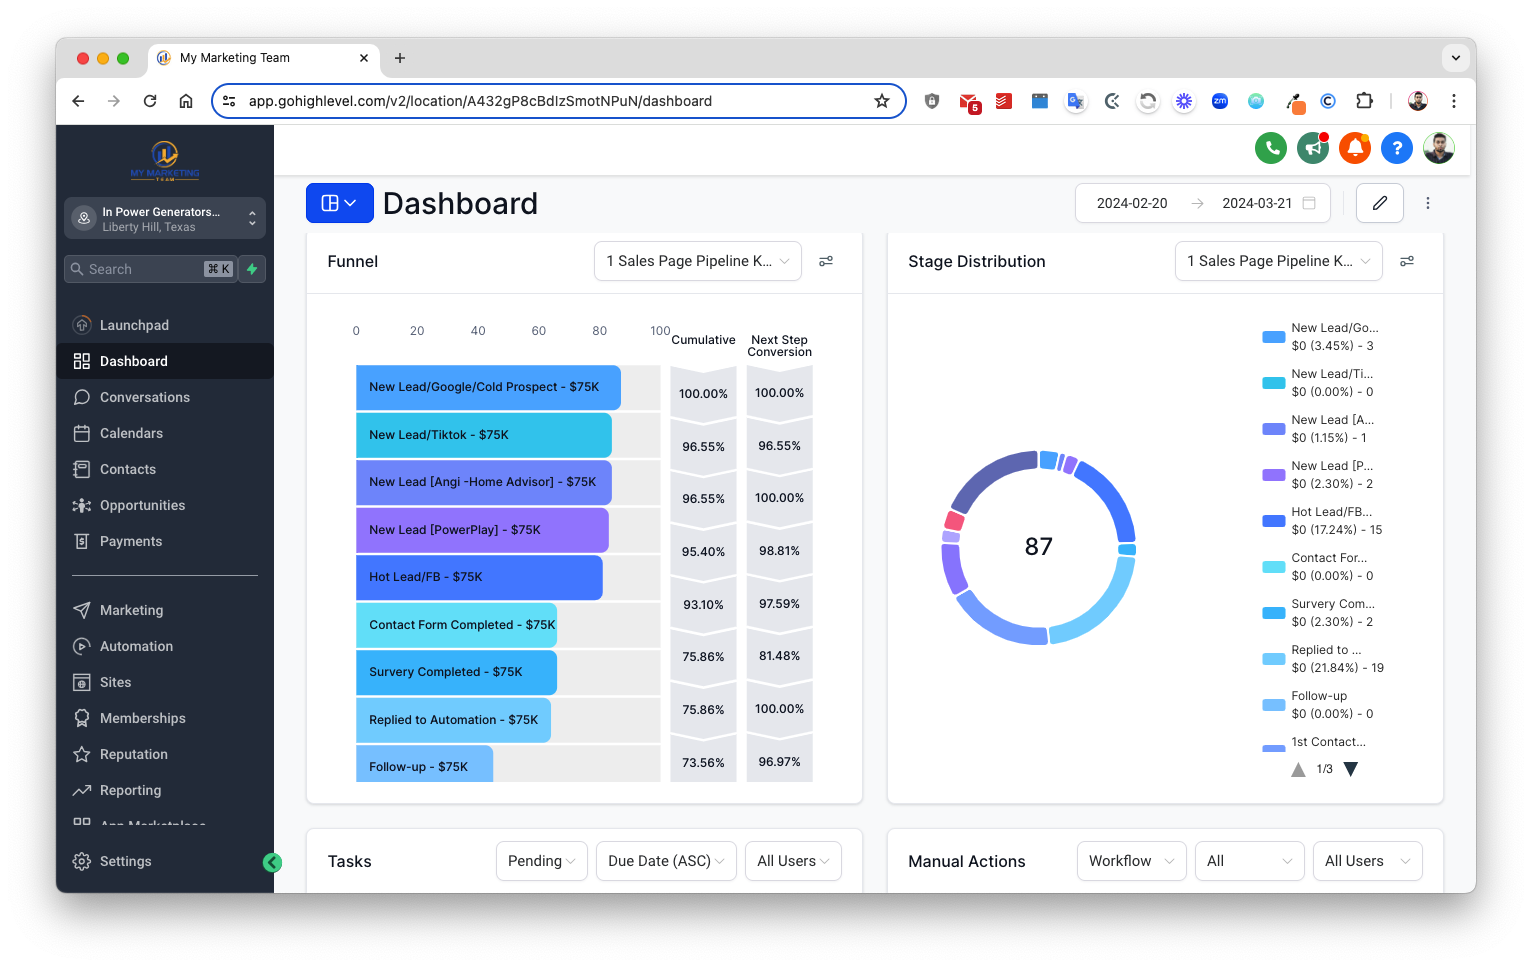Click the blue help question mark icon
1532x967 pixels.
click(1397, 148)
